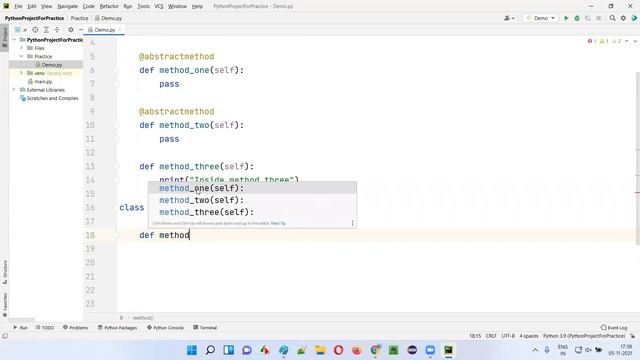640x360 pixels.
Task: Open File Explorer from taskbar
Action: [320, 350]
